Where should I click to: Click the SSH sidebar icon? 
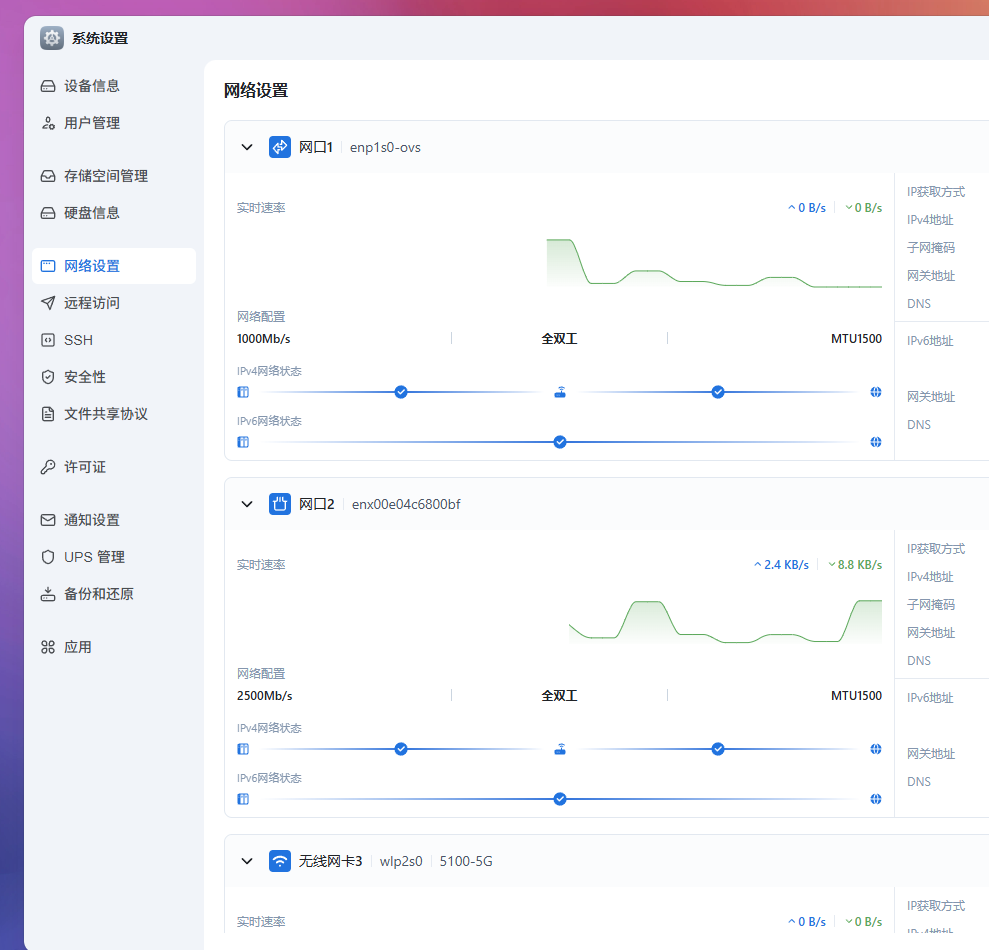point(48,339)
